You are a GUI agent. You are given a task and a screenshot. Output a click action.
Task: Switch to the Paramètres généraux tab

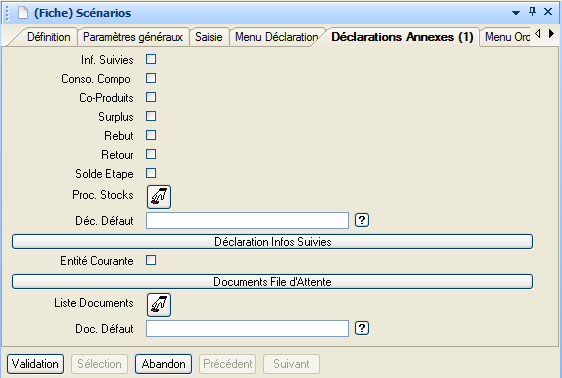[133, 37]
